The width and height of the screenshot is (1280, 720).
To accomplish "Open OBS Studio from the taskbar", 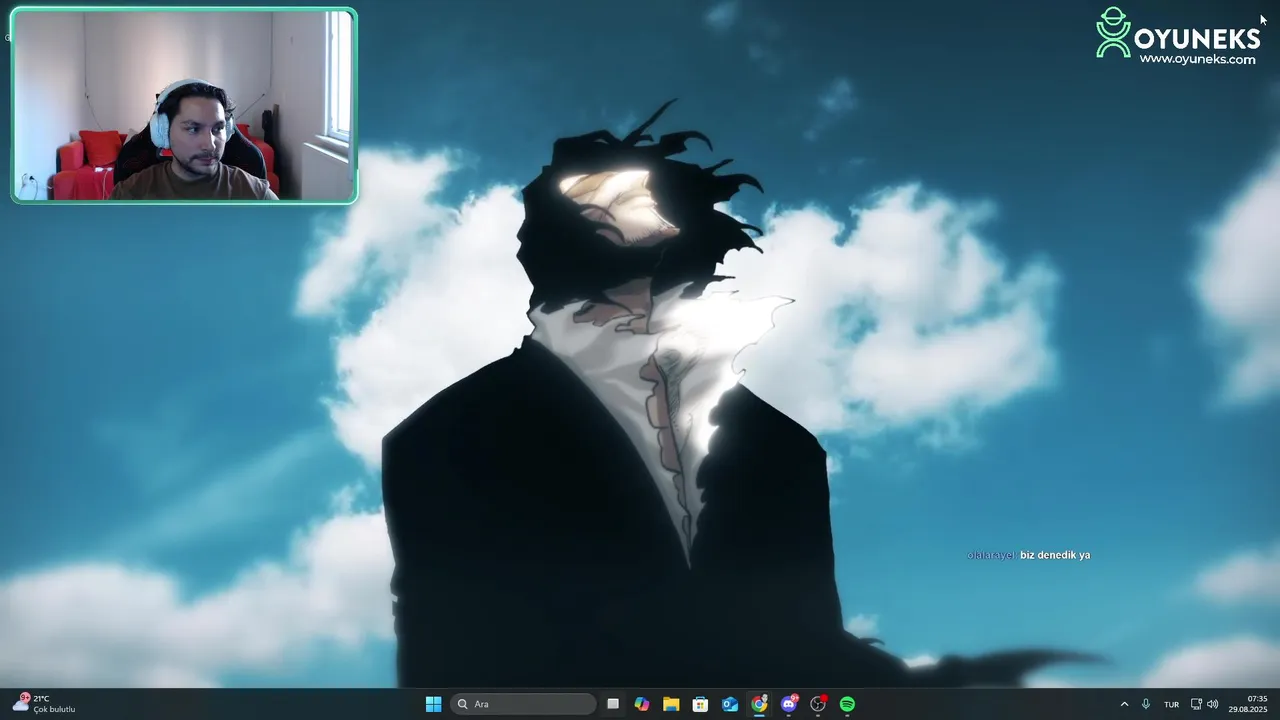I will click(818, 704).
